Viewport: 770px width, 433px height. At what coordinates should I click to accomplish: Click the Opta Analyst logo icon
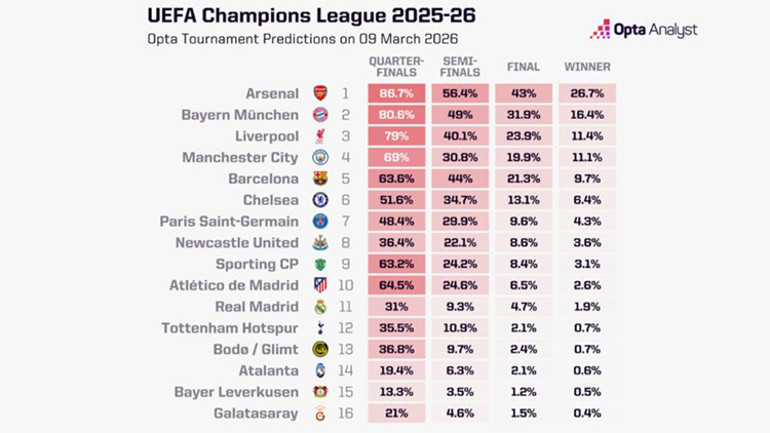point(600,29)
